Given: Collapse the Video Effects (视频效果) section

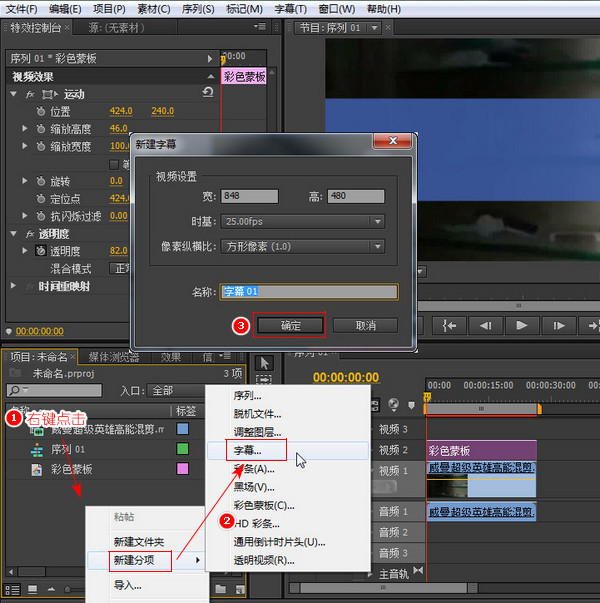Looking at the screenshot, I should 211,76.
